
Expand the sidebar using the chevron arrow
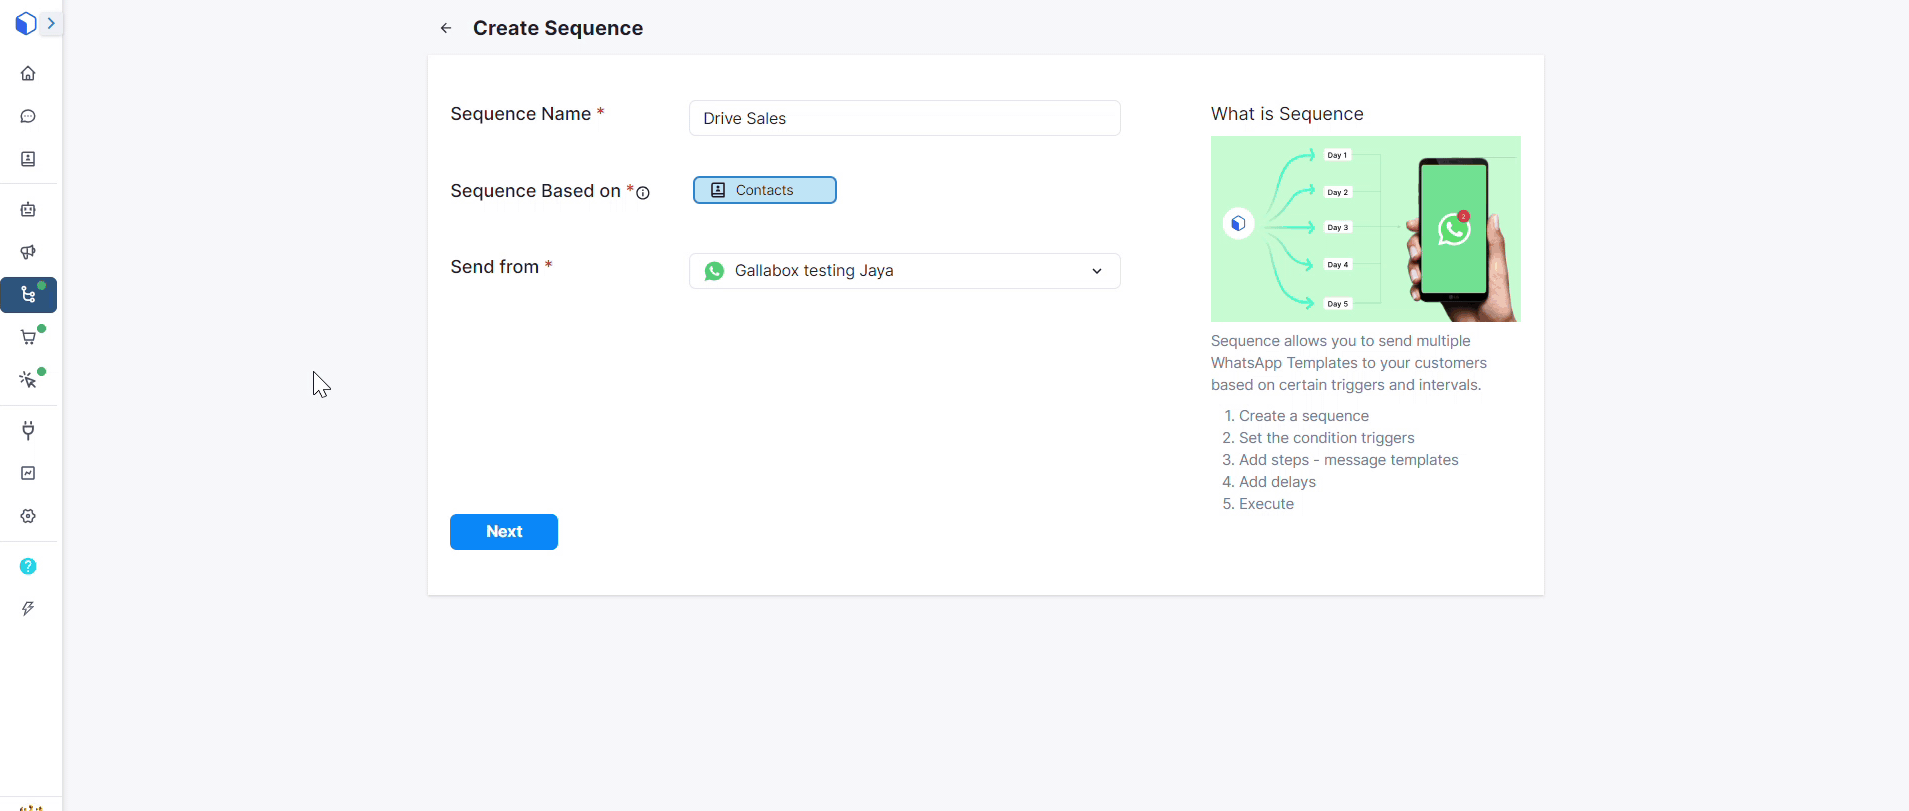[x=51, y=23]
